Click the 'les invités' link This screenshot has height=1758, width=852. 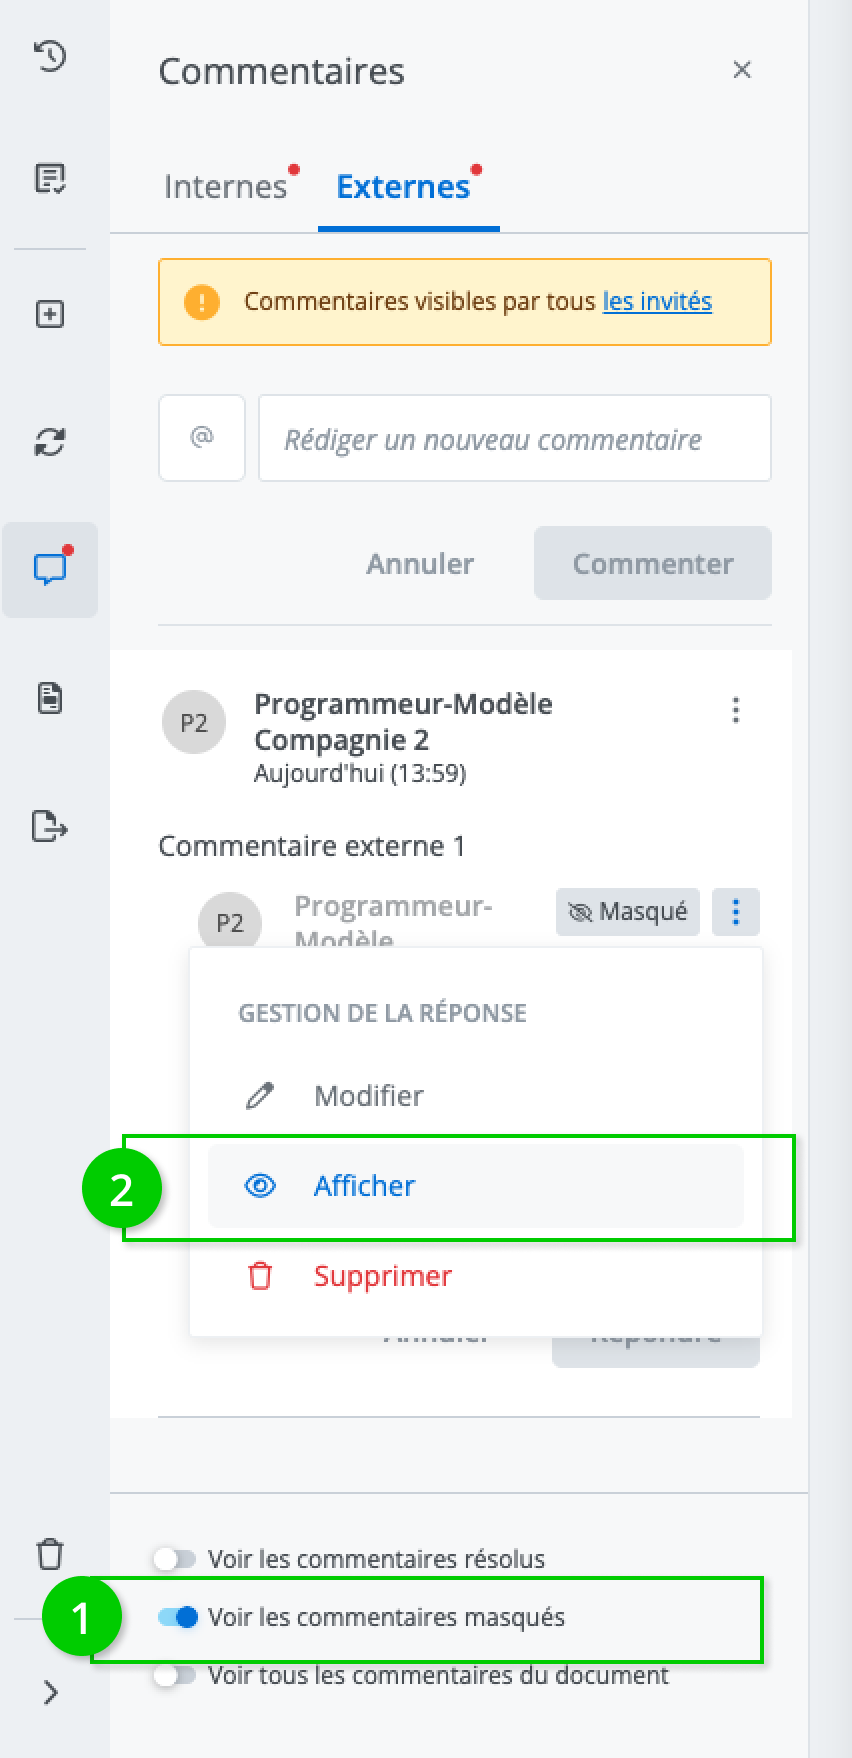pos(657,301)
